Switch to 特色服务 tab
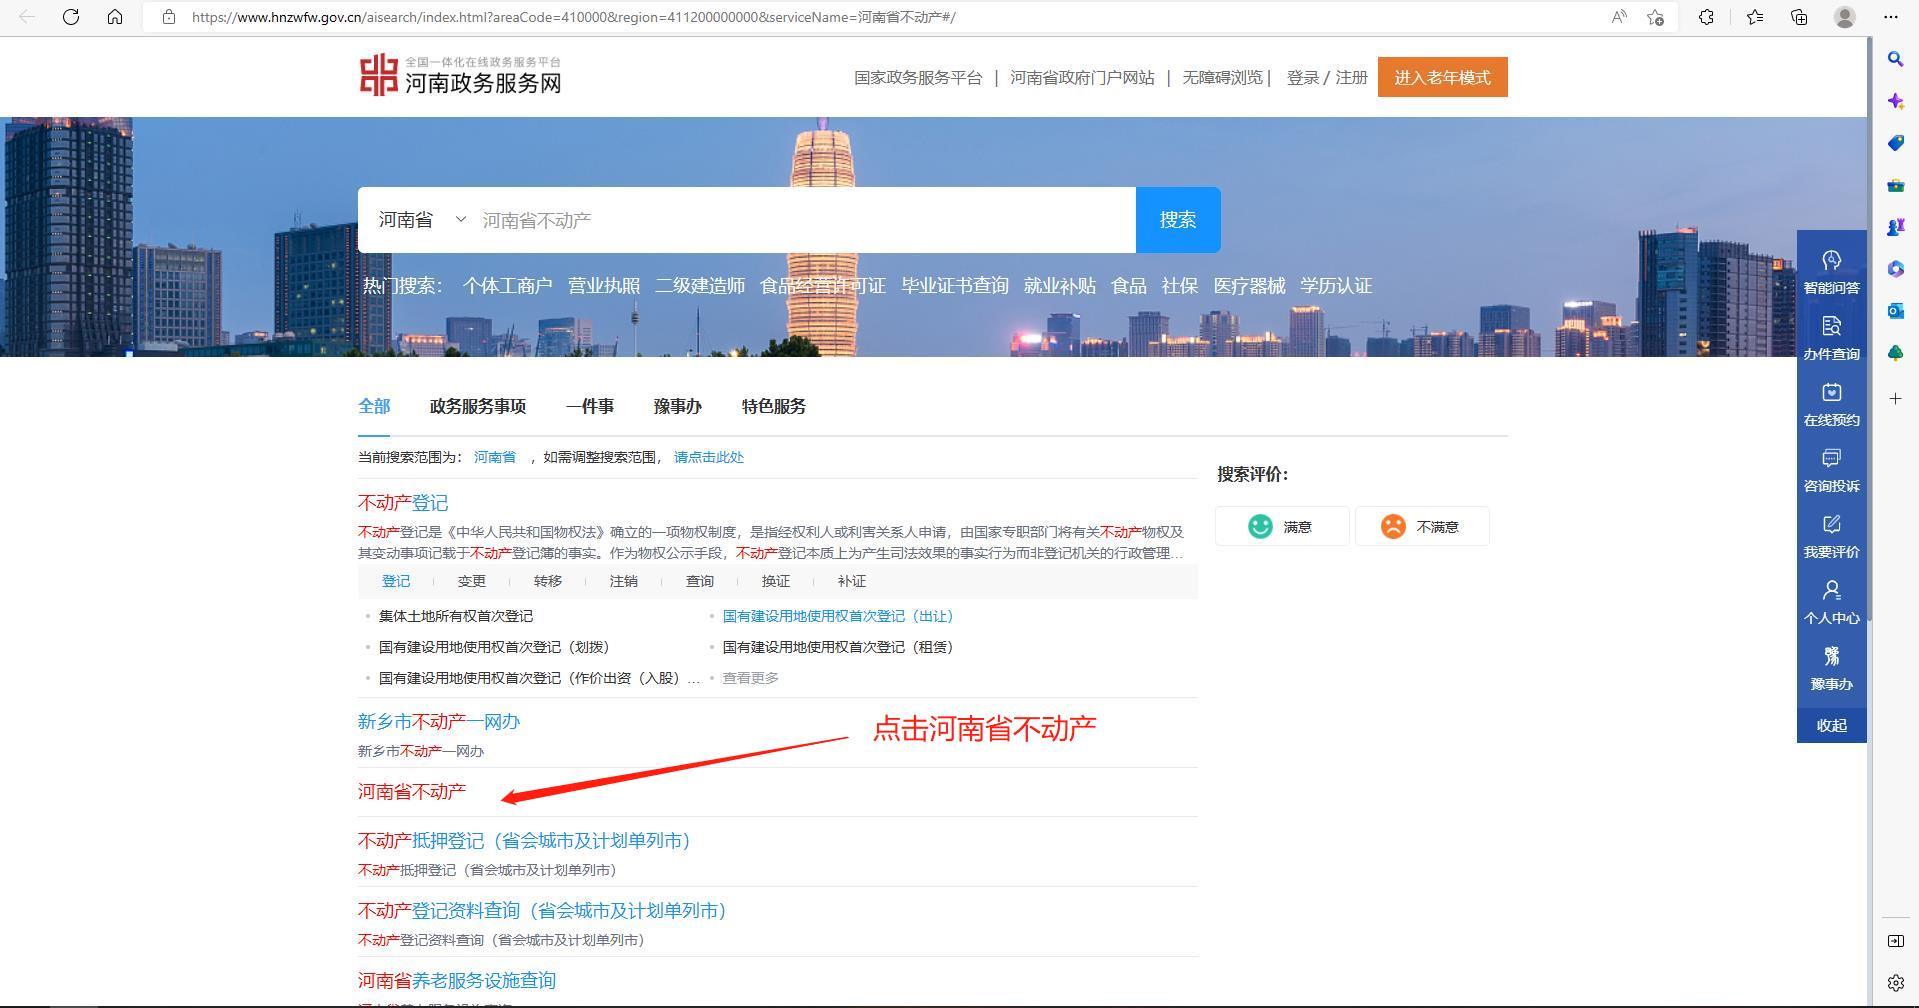This screenshot has width=1919, height=1008. (774, 406)
